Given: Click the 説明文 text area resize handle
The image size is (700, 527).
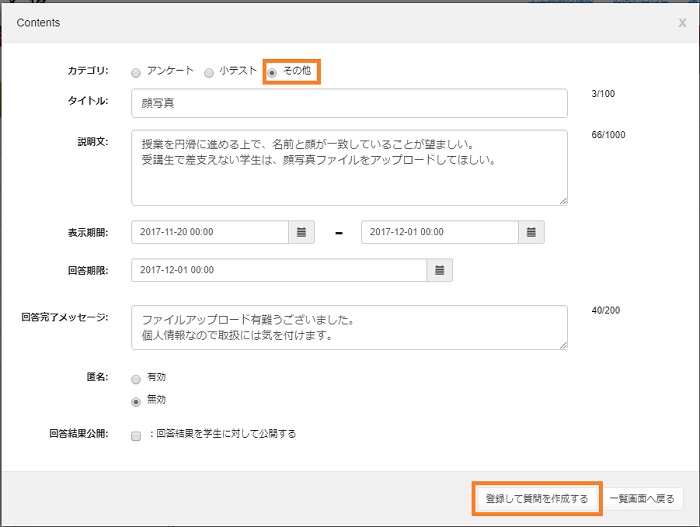Looking at the screenshot, I should point(563,200).
